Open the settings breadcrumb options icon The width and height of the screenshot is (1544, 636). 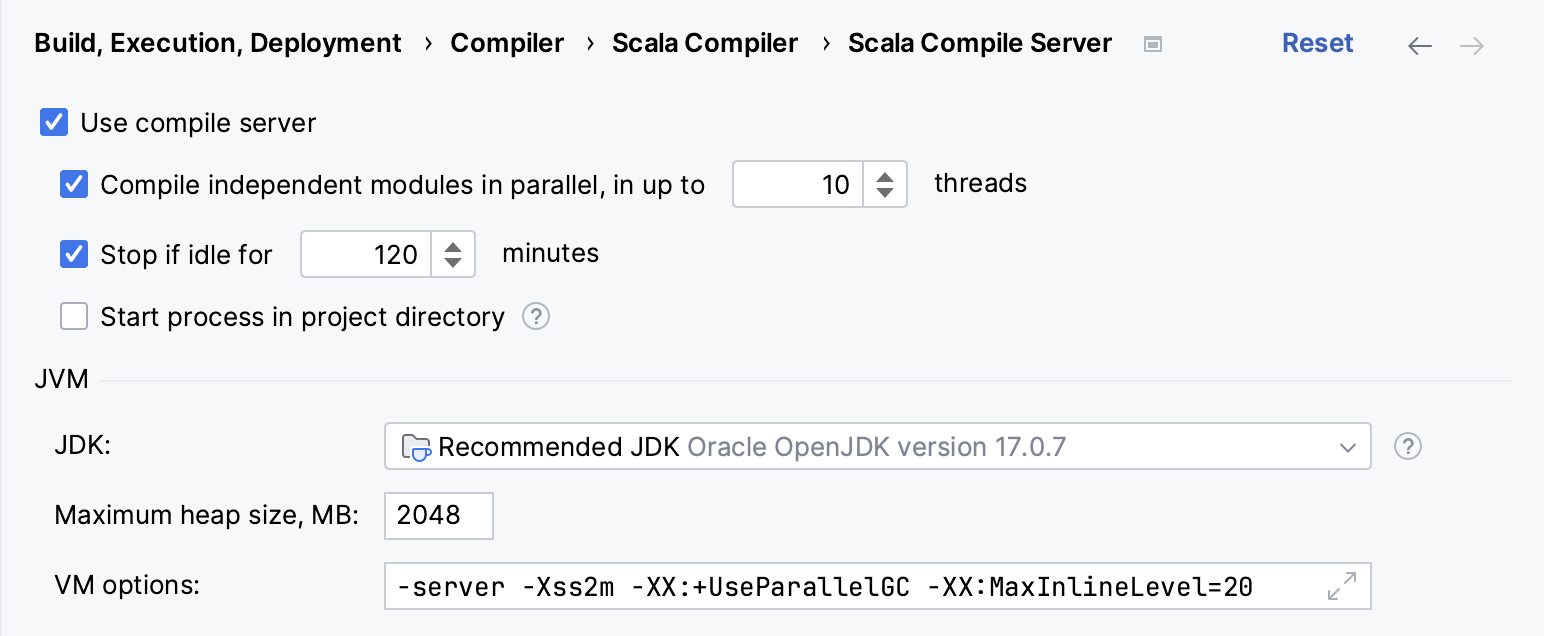click(x=1151, y=45)
